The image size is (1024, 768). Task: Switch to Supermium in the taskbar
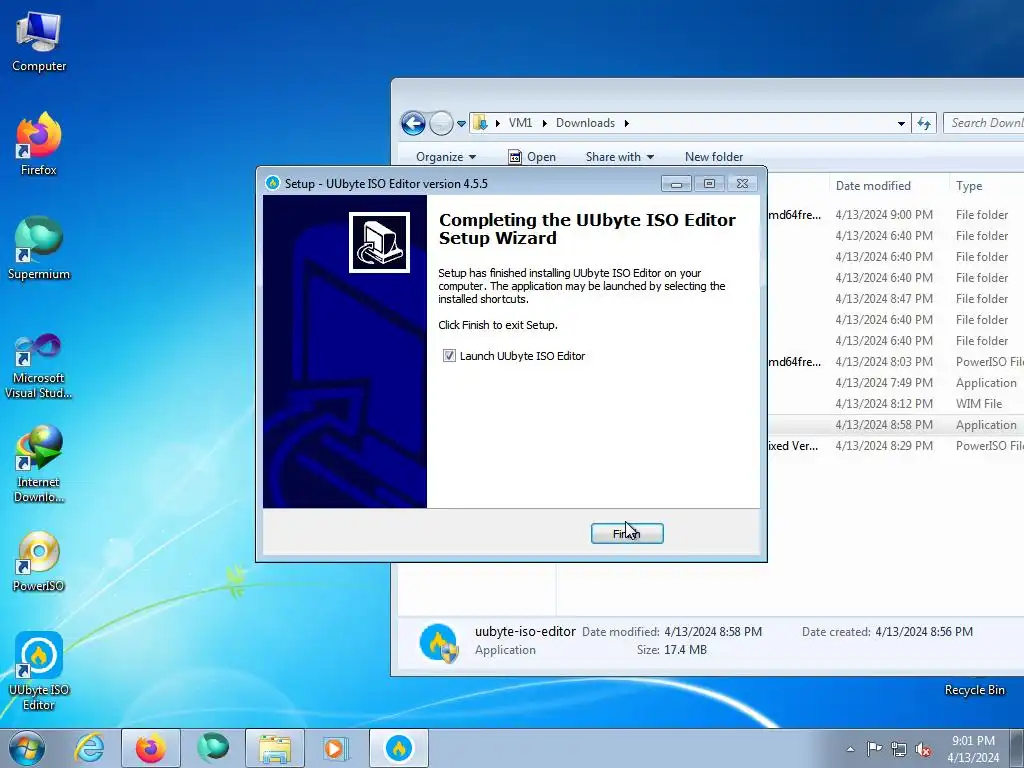[x=213, y=748]
